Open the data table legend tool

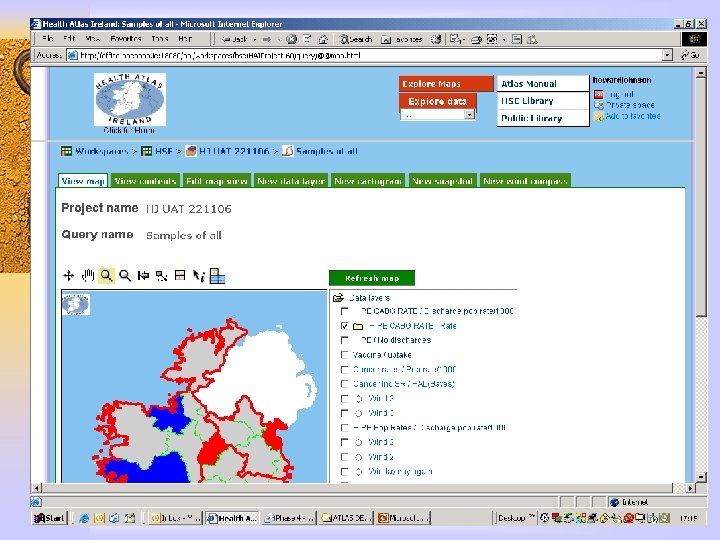217,276
